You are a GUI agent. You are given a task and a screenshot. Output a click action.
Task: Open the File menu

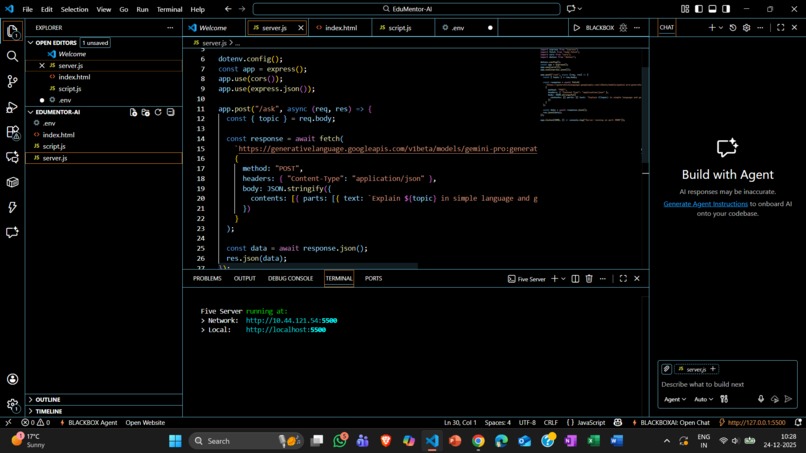[27, 9]
